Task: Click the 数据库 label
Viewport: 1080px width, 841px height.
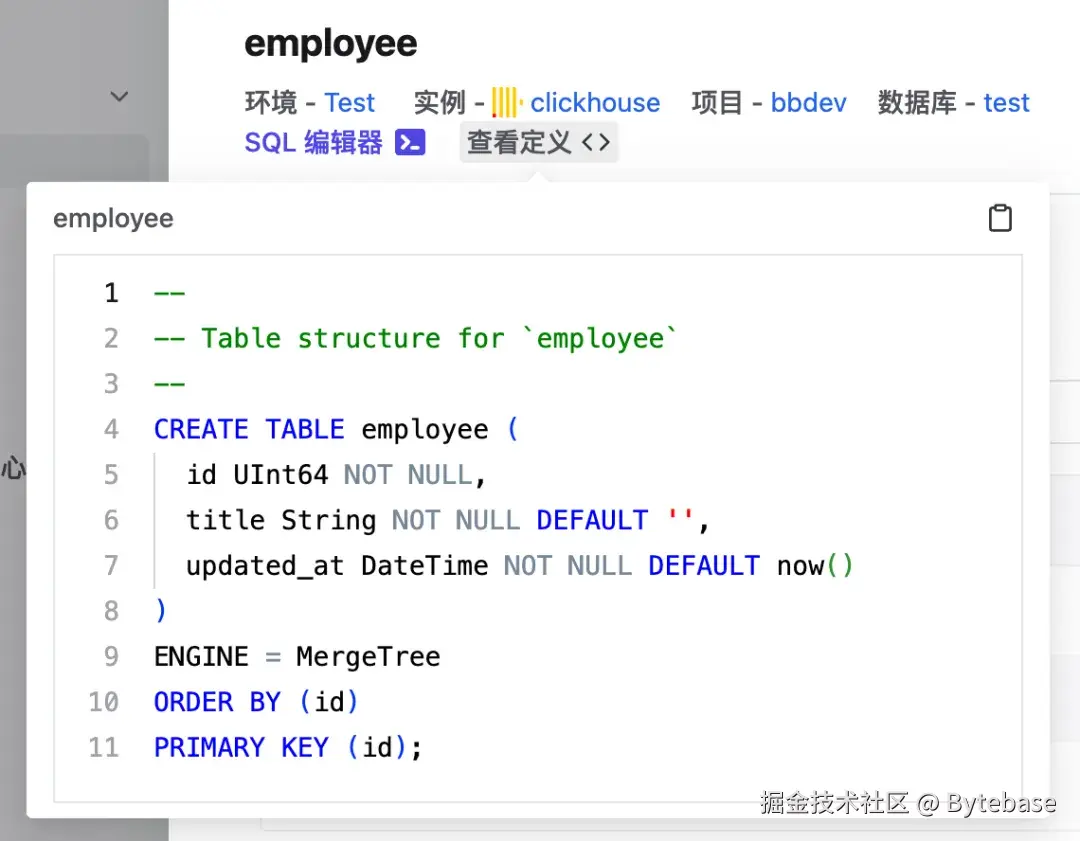Action: pyautogui.click(x=917, y=103)
